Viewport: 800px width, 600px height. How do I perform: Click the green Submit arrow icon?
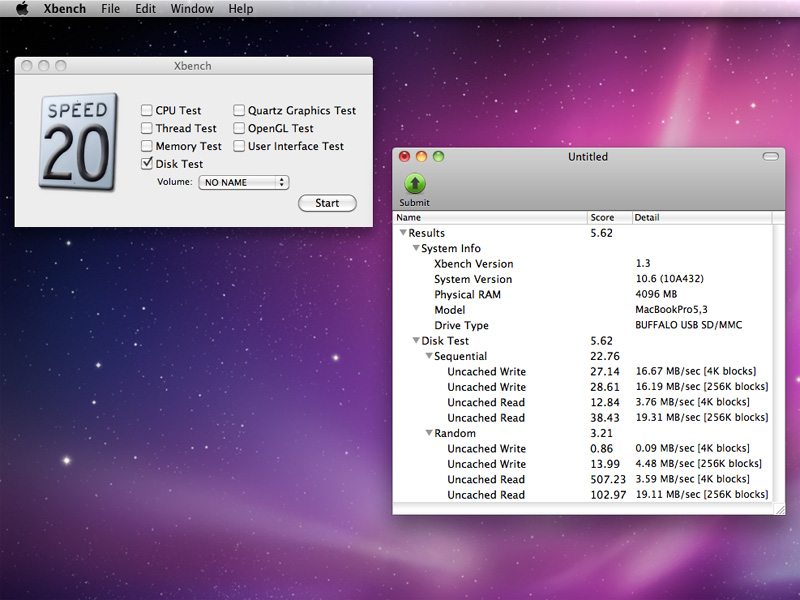coord(415,184)
